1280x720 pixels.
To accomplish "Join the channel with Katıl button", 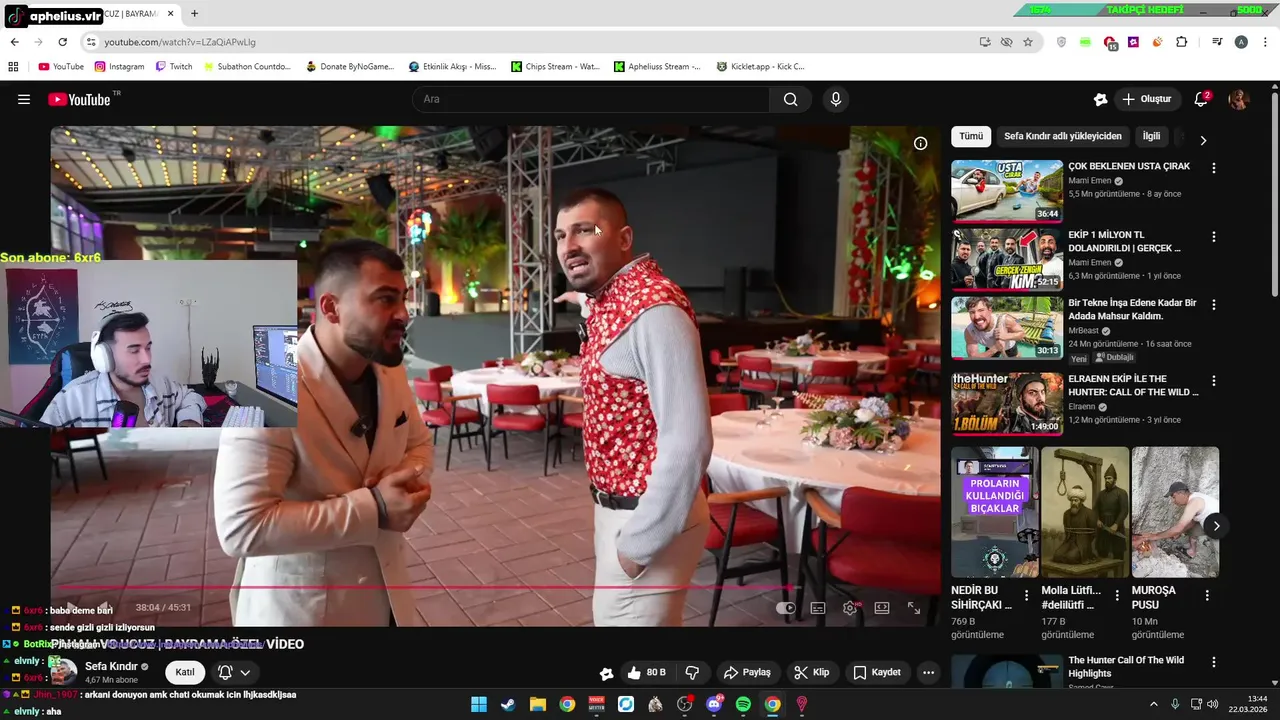I will (185, 673).
